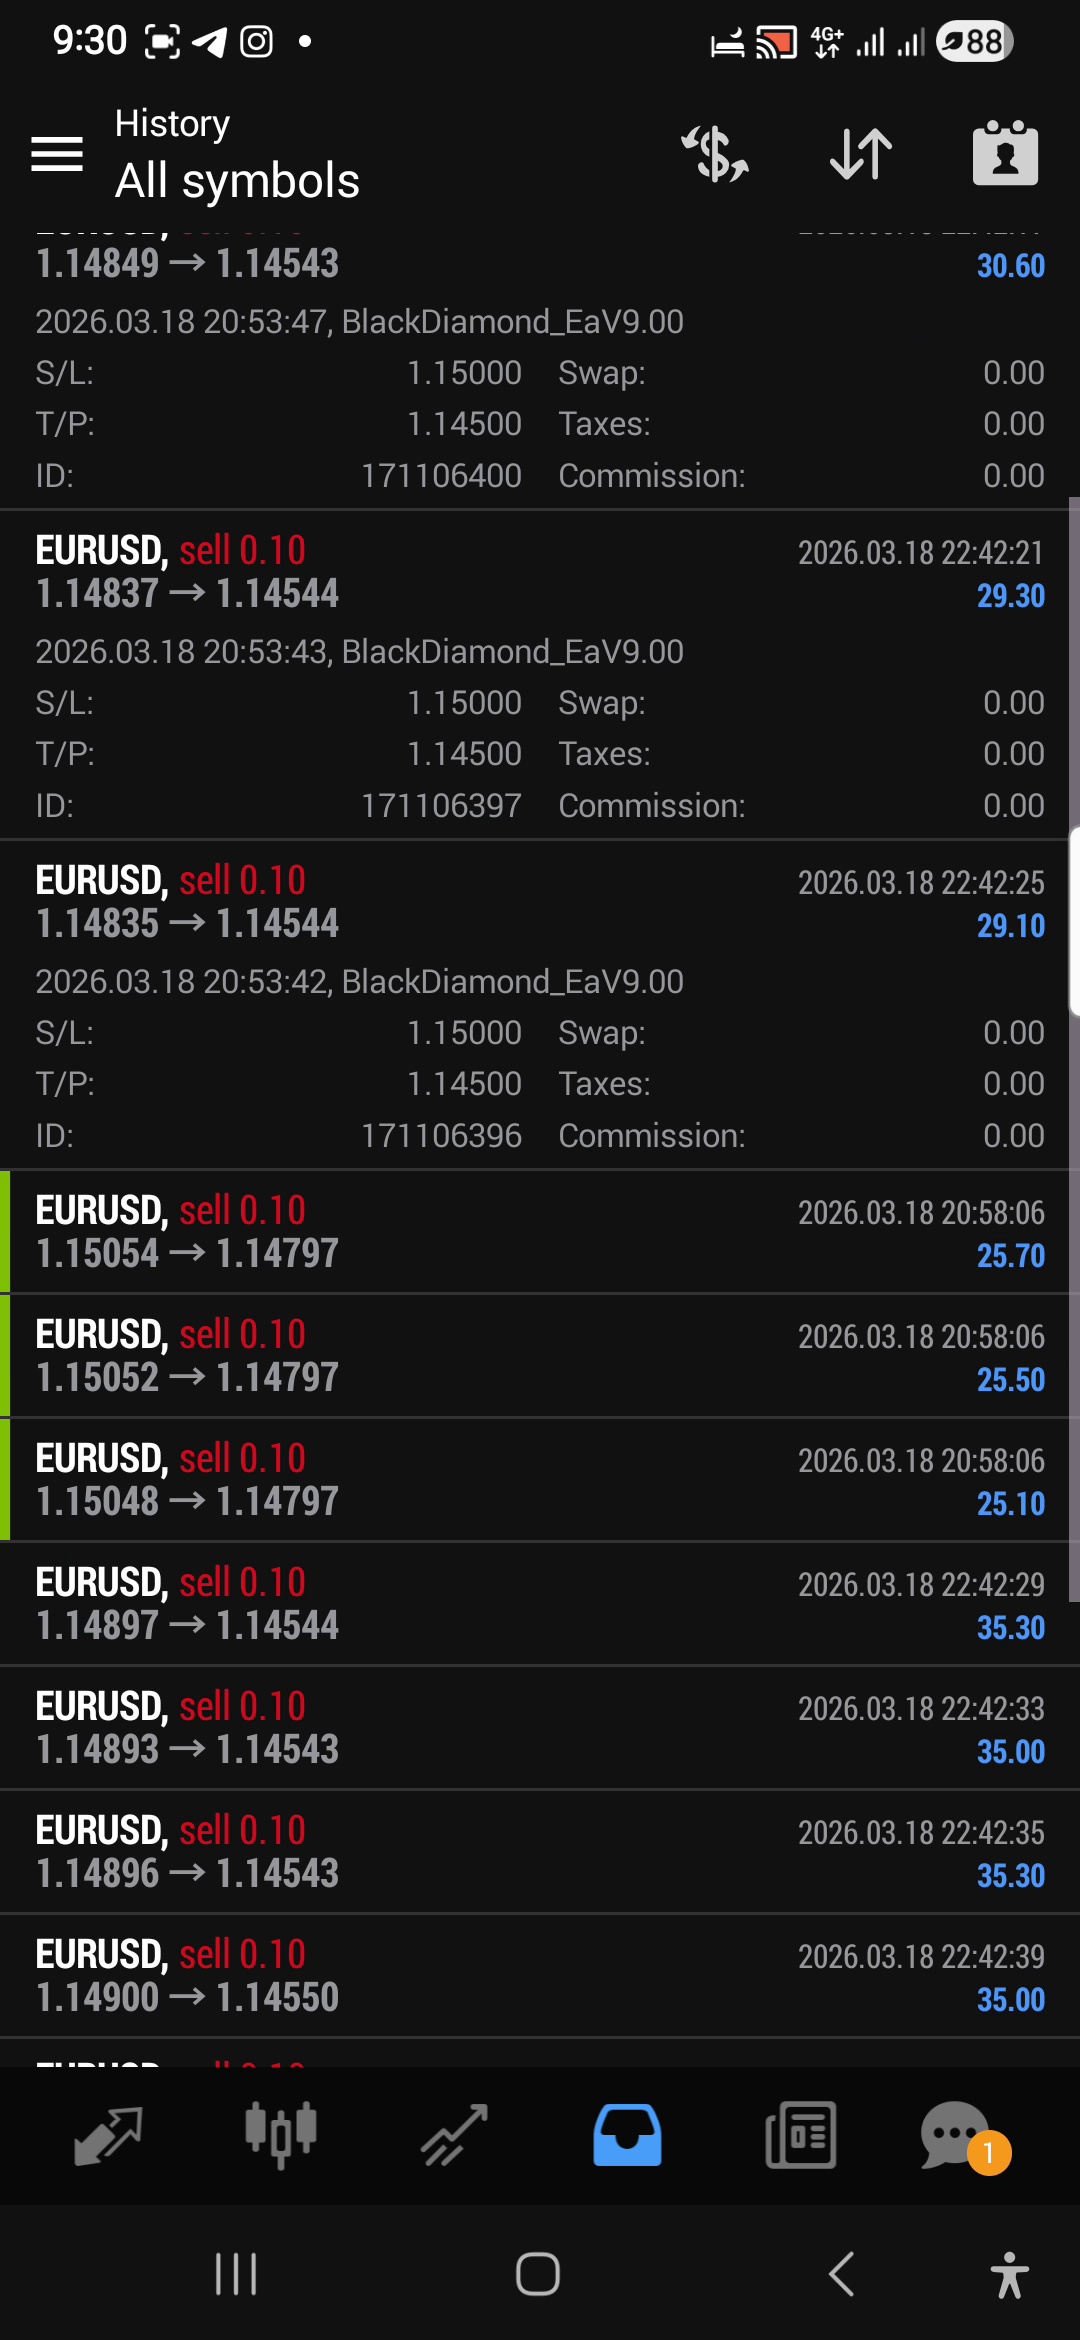Tap the All symbols title selector
1080x2340 pixels.
pyautogui.click(x=237, y=181)
